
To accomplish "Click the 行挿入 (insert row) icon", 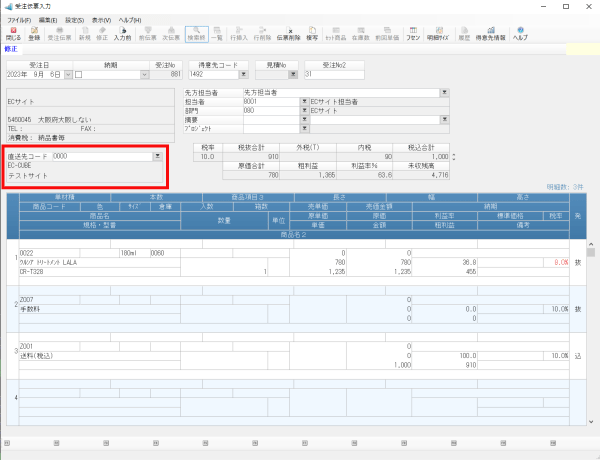I will (239, 34).
